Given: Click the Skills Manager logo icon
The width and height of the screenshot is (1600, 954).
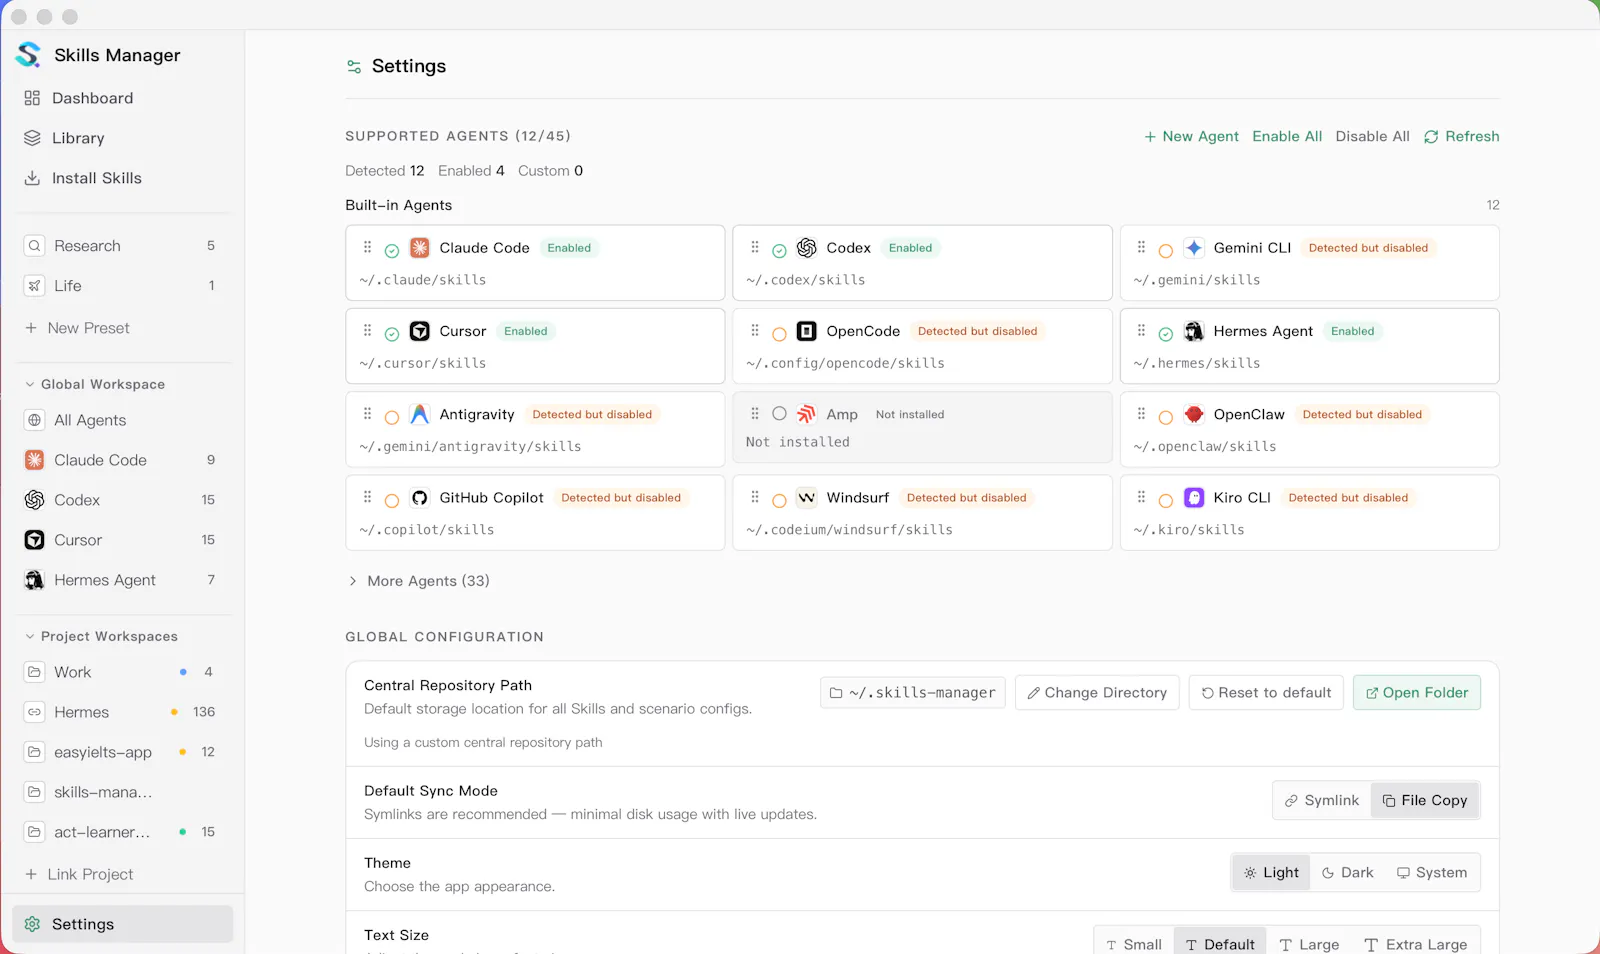Looking at the screenshot, I should click(x=28, y=54).
